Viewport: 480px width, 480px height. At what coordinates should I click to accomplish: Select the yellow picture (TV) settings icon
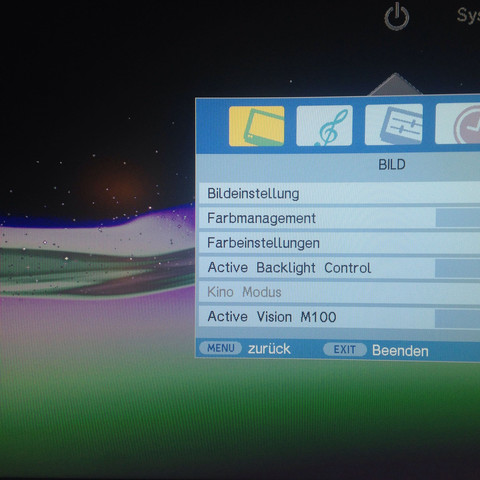tap(256, 126)
